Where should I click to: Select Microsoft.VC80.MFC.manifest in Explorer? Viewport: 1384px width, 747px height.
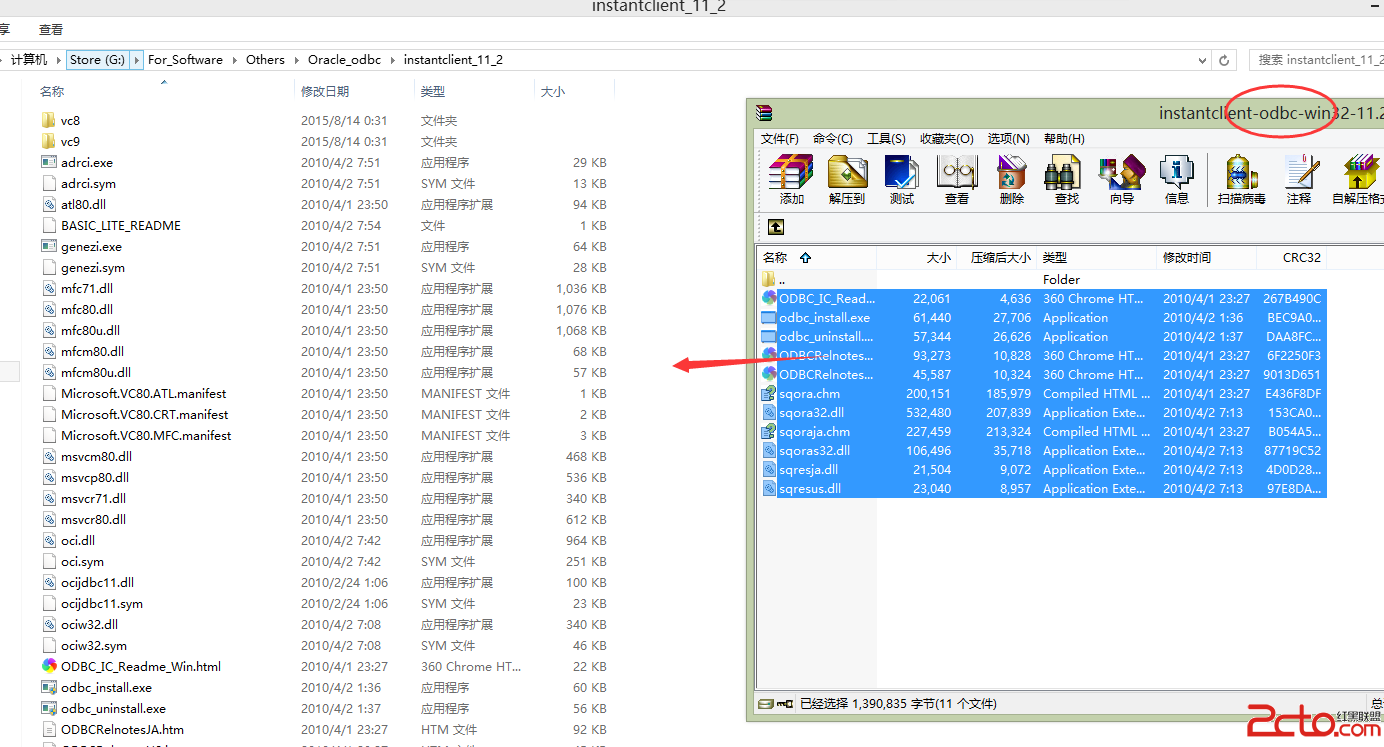146,435
